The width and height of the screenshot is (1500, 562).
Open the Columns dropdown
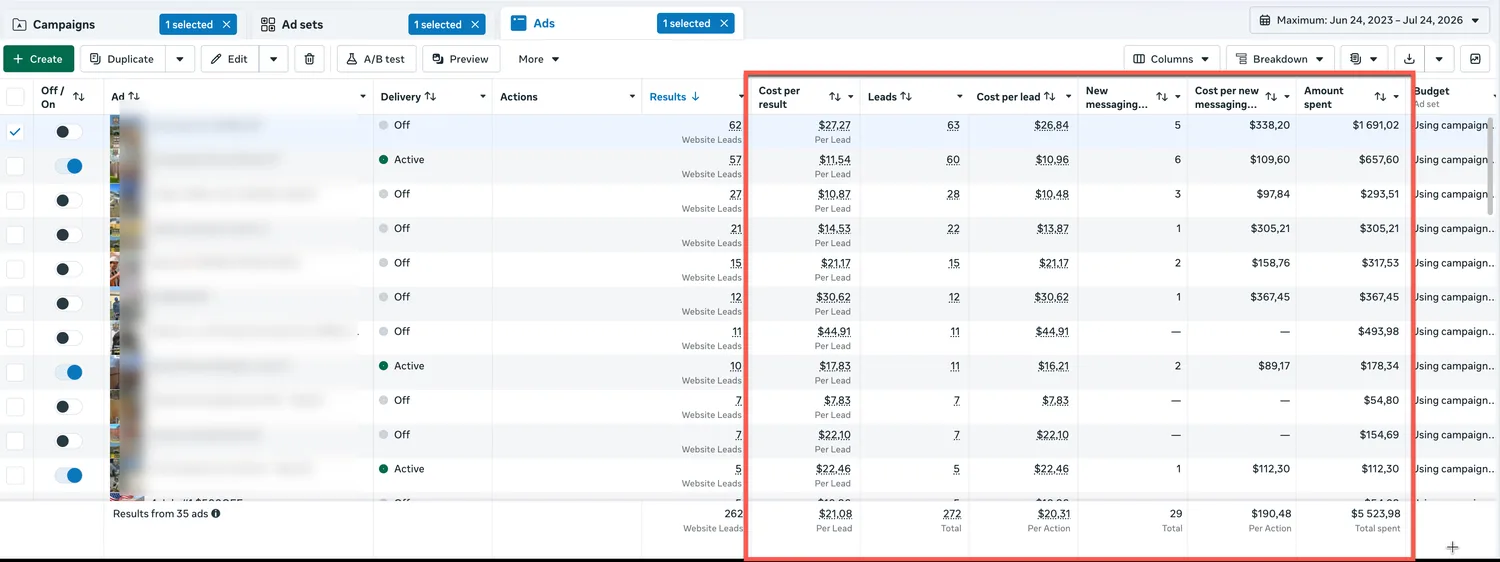point(1172,59)
